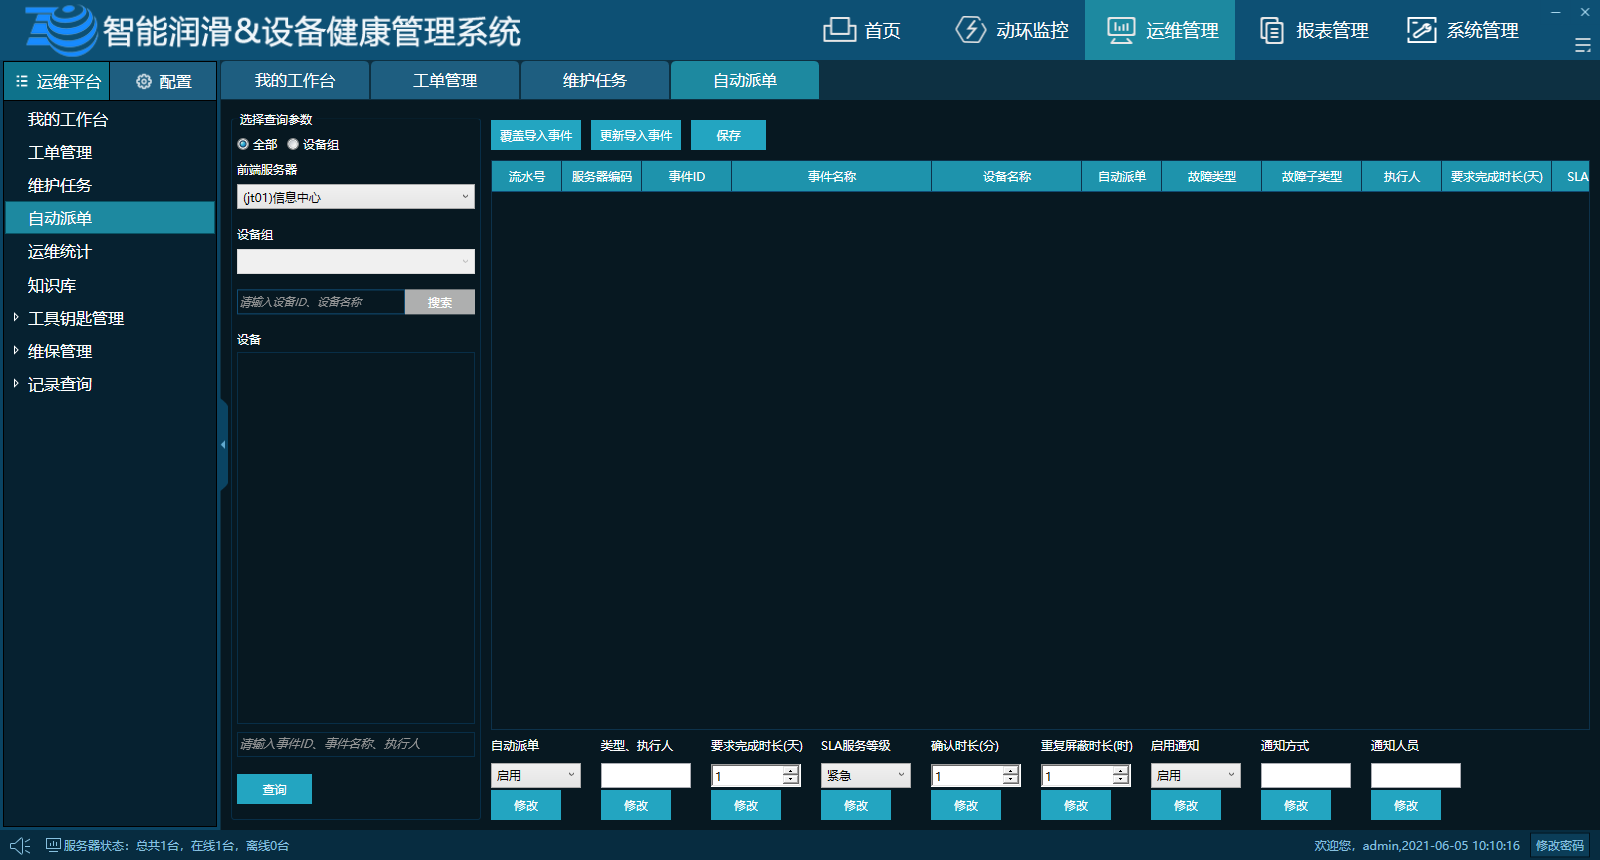Open 系统管理 edit icon

1421,30
